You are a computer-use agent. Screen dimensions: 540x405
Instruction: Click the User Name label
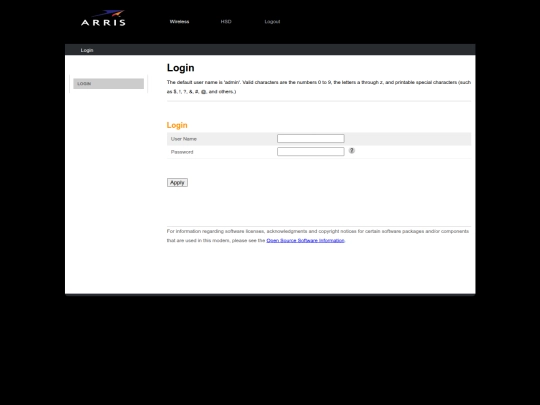(x=184, y=139)
